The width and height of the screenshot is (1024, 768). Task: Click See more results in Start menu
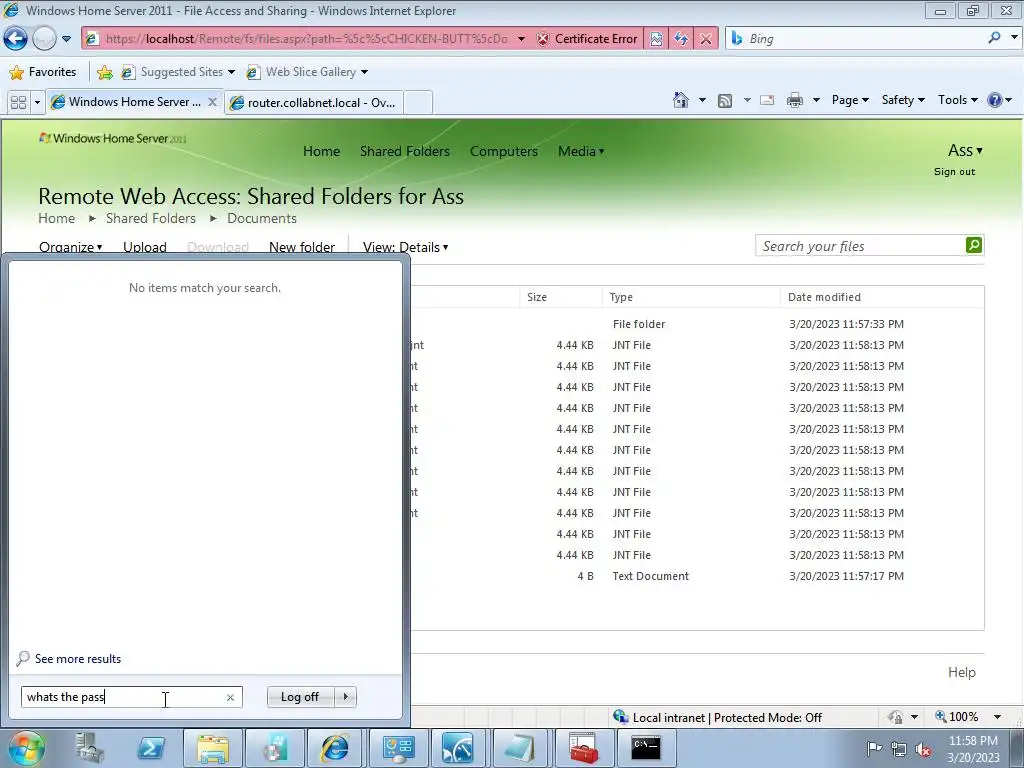[x=69, y=659]
